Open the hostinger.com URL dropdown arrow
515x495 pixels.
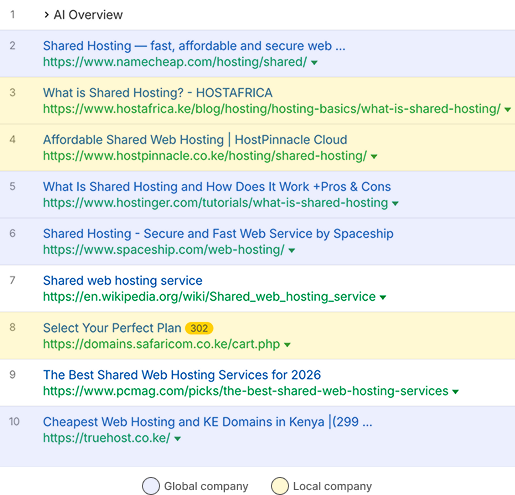click(395, 203)
